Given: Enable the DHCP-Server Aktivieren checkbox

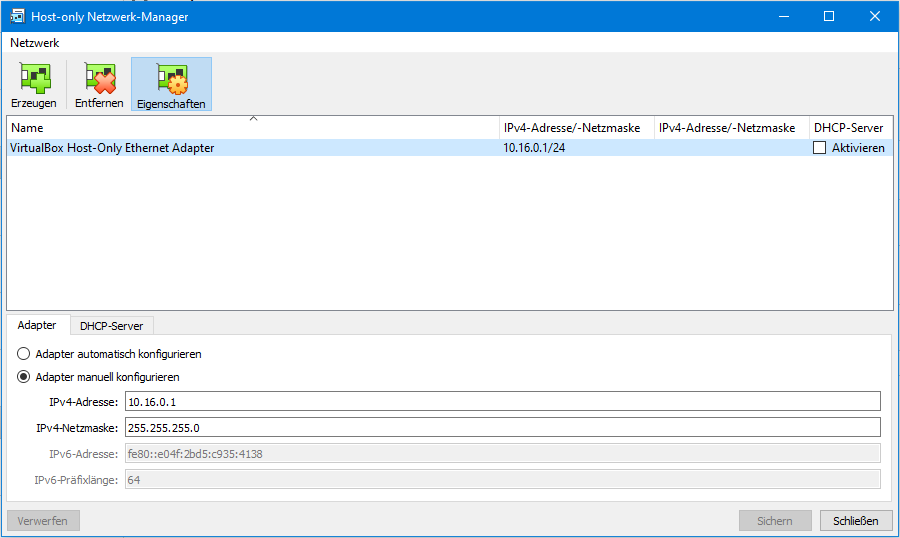Looking at the screenshot, I should tap(820, 148).
